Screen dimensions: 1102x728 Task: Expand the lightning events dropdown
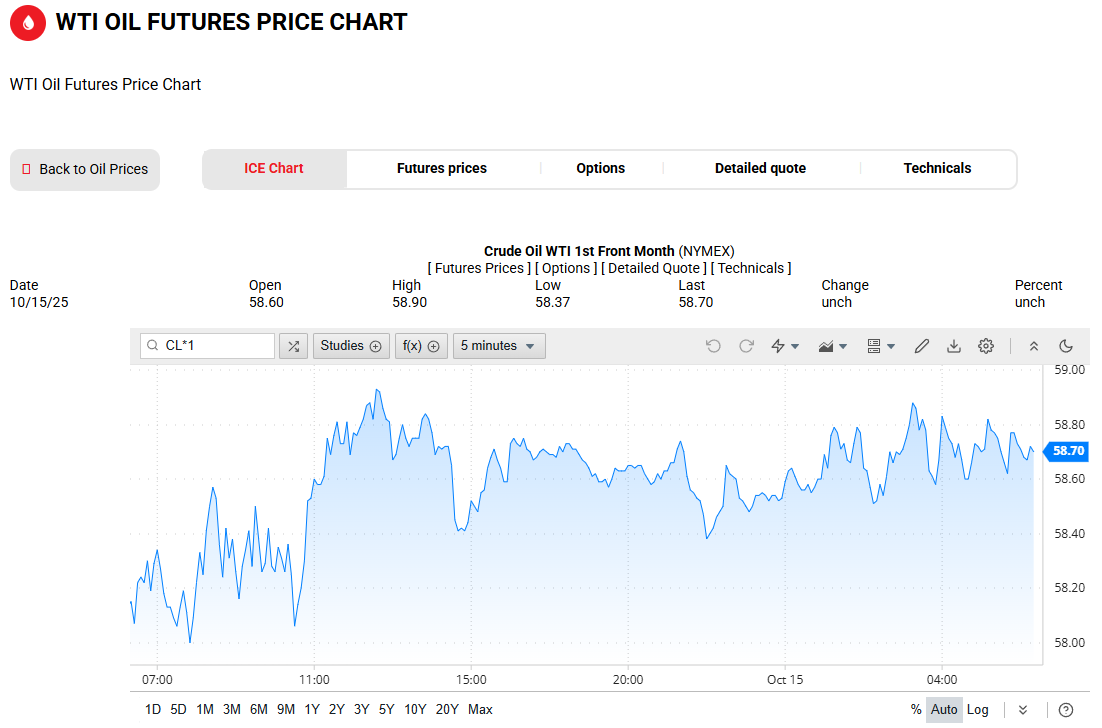click(x=785, y=346)
